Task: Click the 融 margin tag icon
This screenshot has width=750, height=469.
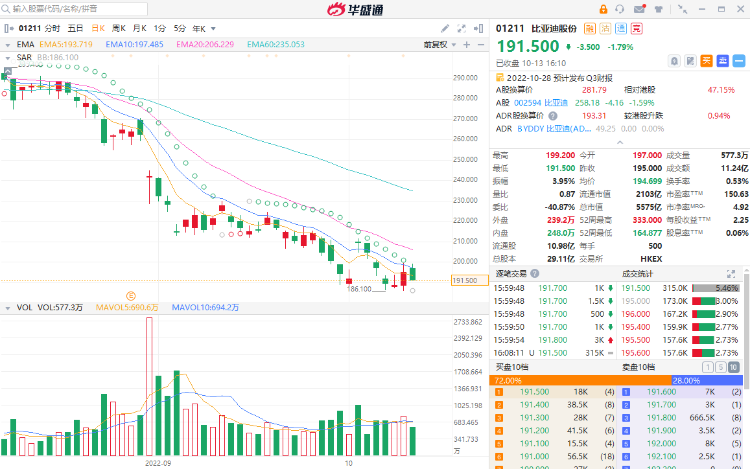Action: tap(590, 29)
